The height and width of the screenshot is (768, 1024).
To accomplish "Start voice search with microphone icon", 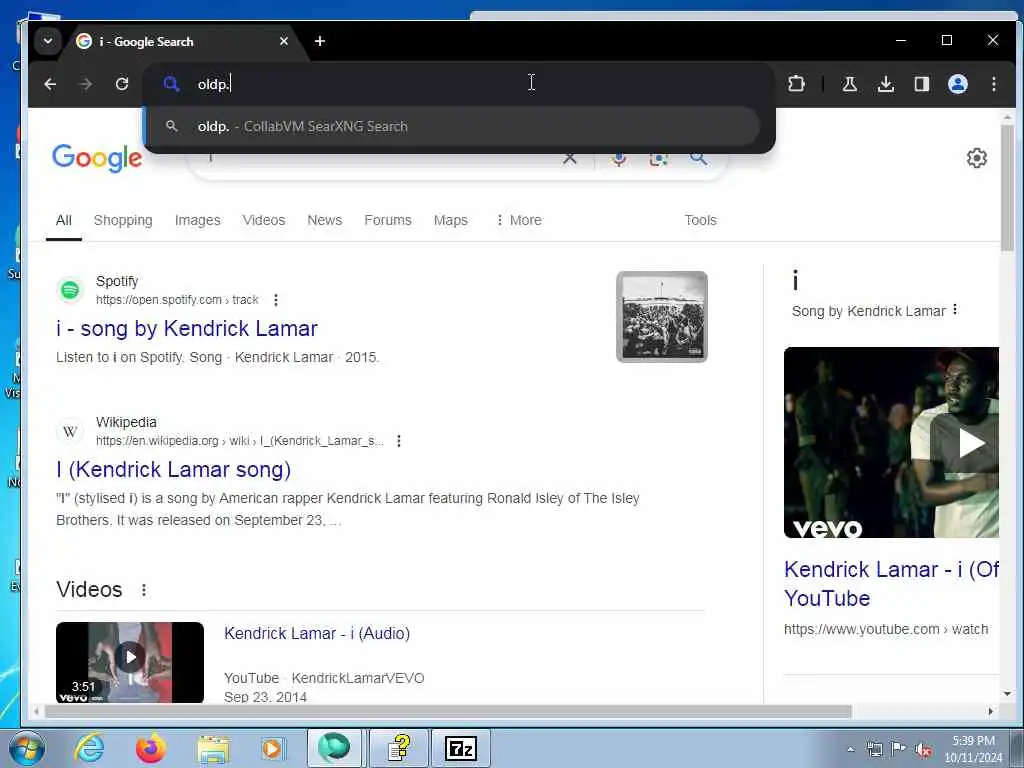I will click(619, 159).
